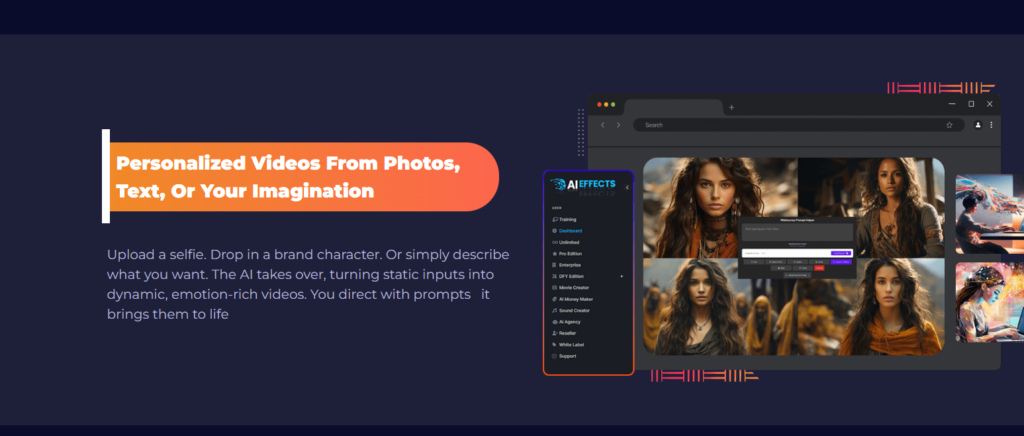Open a new tab with plus icon
This screenshot has height=436, width=1024.
pyautogui.click(x=731, y=108)
